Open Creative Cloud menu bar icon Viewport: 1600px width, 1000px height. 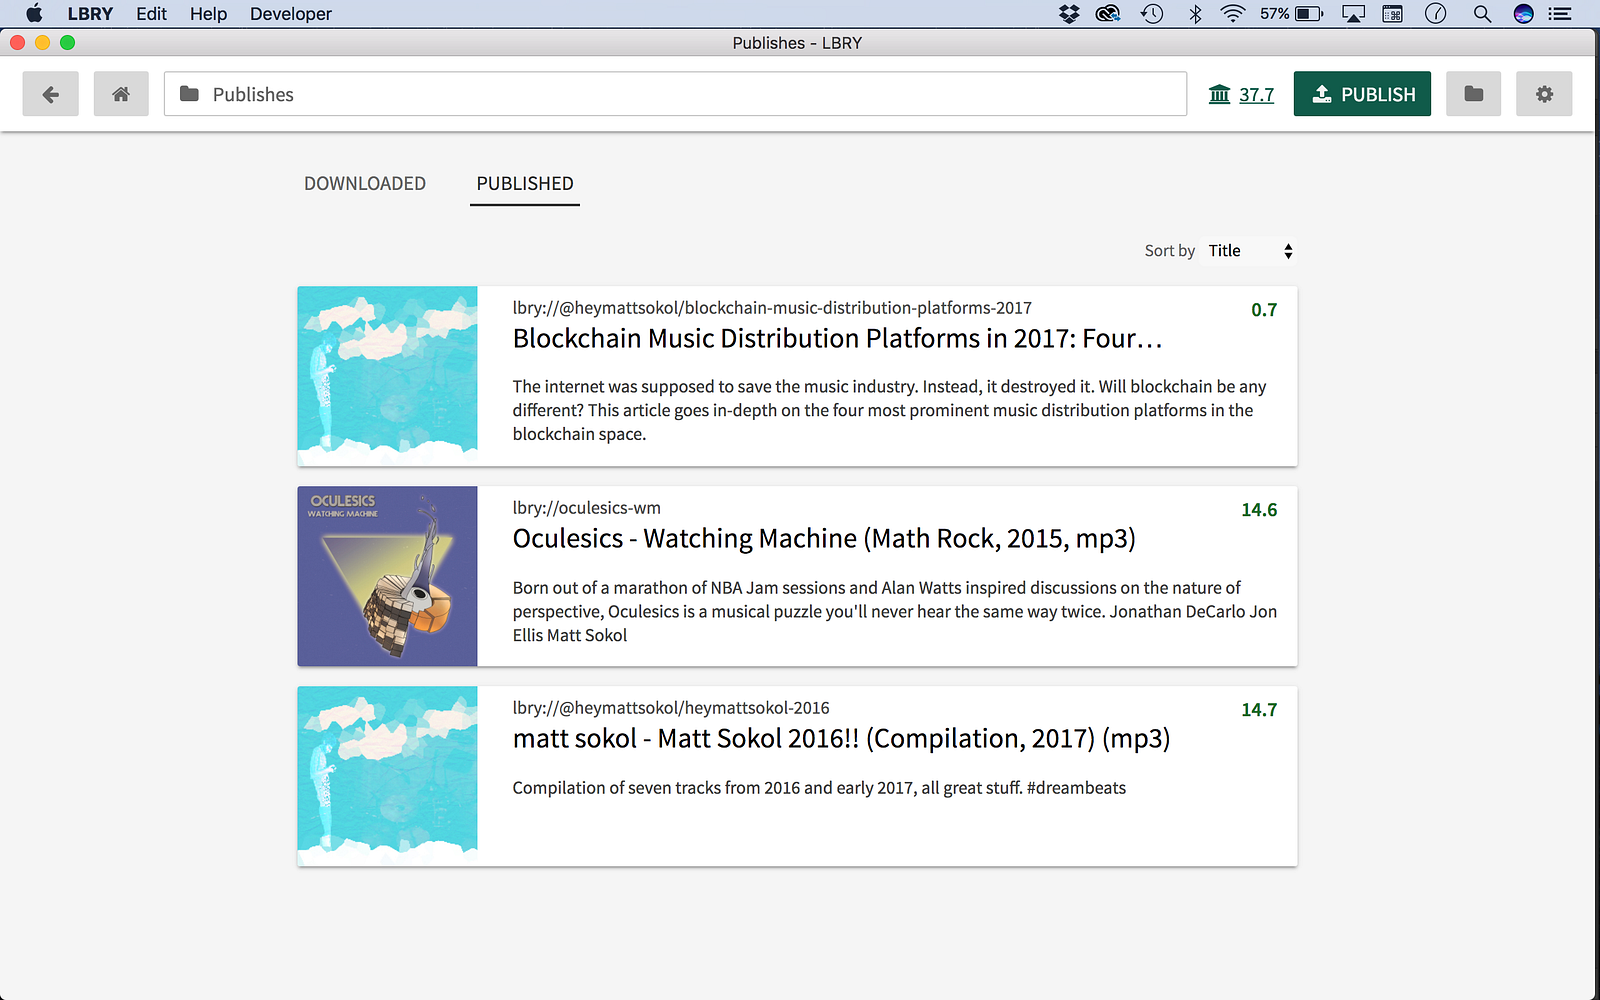tap(1108, 14)
